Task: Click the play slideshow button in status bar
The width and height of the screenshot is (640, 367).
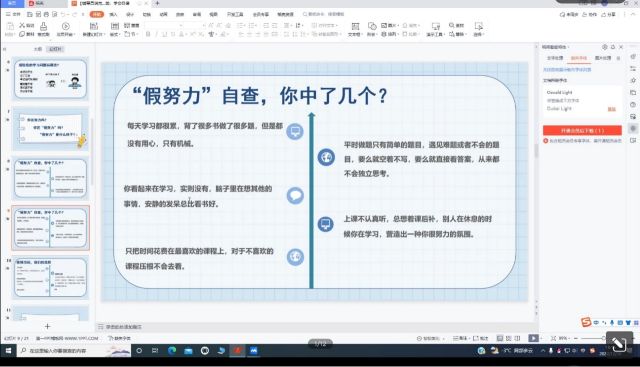Action: pos(533,338)
